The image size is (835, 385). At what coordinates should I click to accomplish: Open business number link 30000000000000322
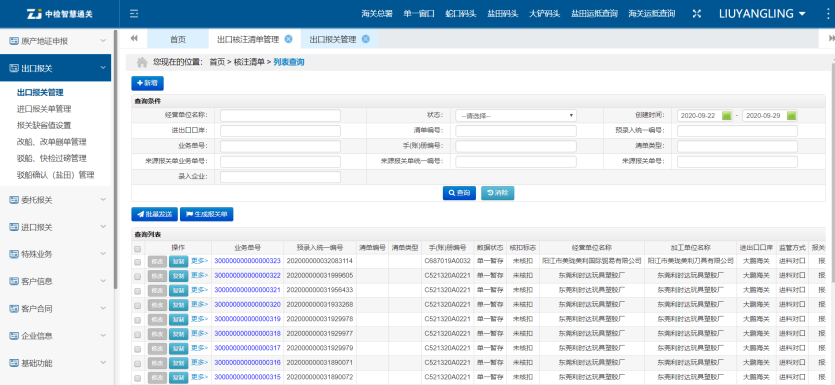pyautogui.click(x=247, y=275)
